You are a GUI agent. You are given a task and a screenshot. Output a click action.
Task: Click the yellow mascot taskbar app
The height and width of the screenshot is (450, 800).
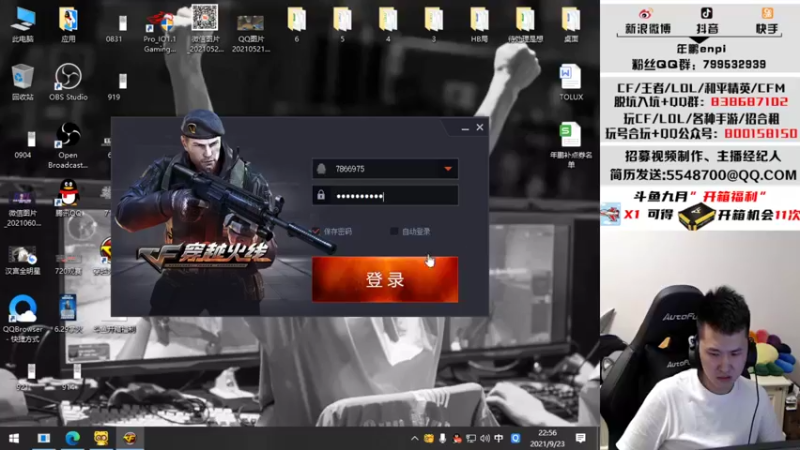click(101, 438)
